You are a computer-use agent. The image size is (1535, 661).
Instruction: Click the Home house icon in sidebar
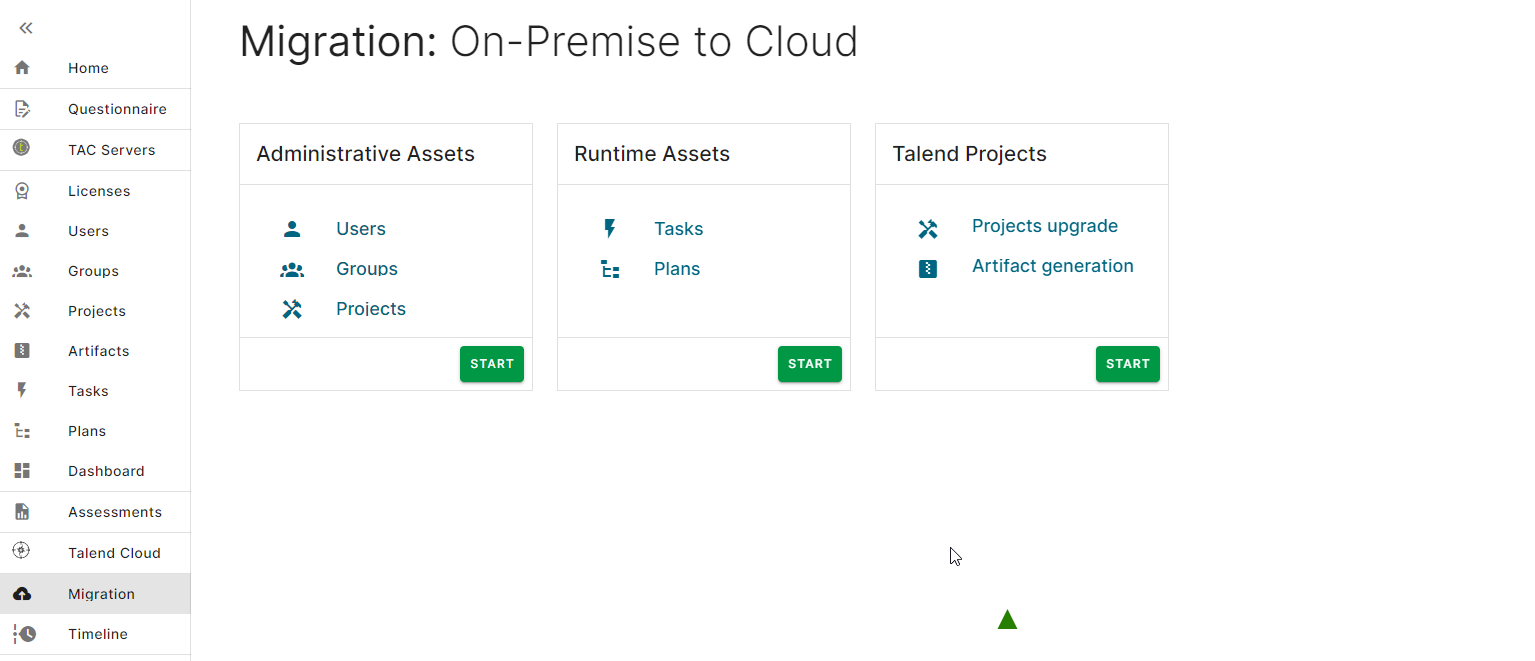tap(22, 68)
